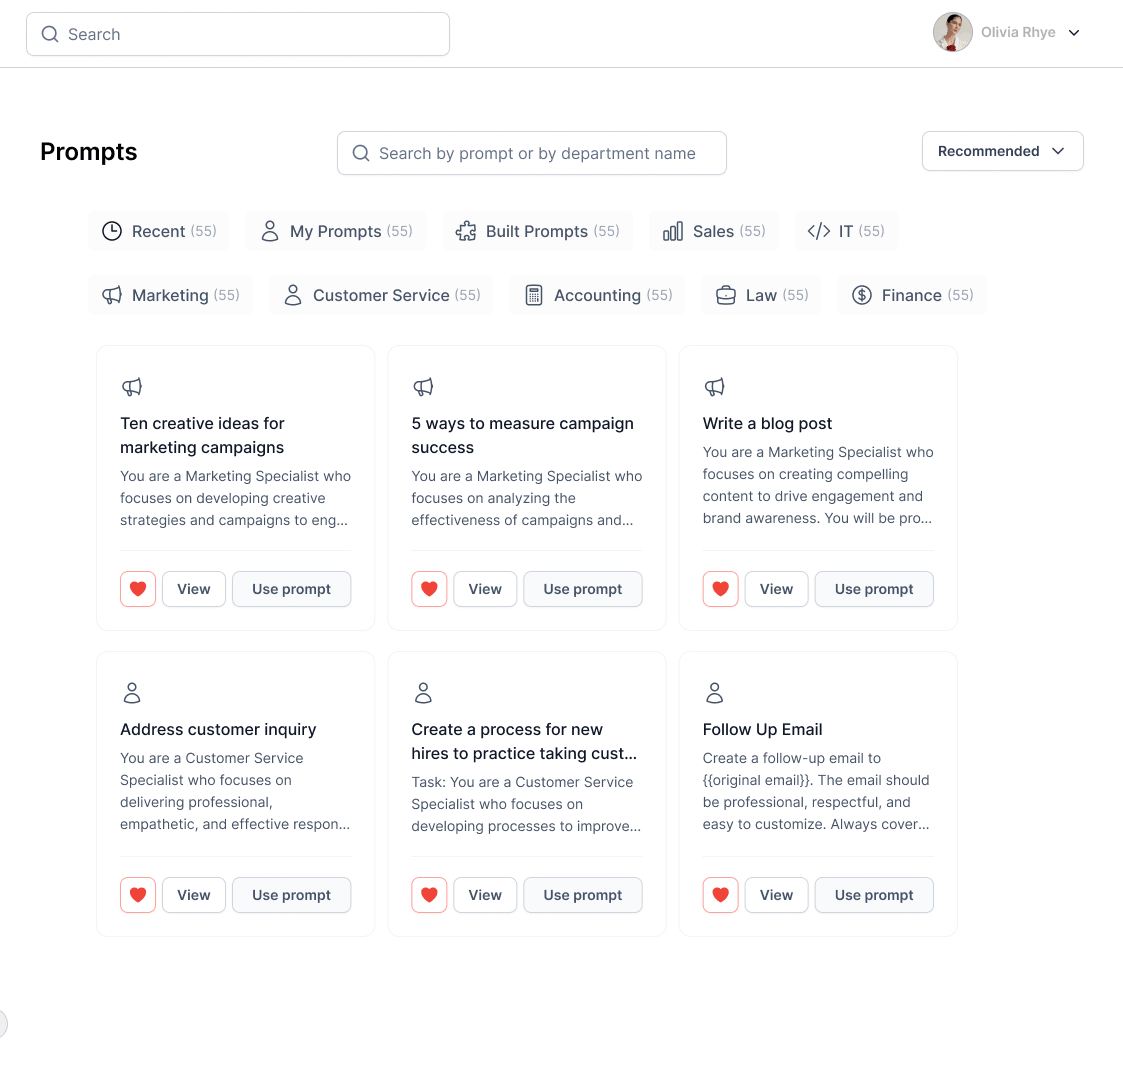
Task: Click the person icon on Follow Up Email card
Action: 714,692
